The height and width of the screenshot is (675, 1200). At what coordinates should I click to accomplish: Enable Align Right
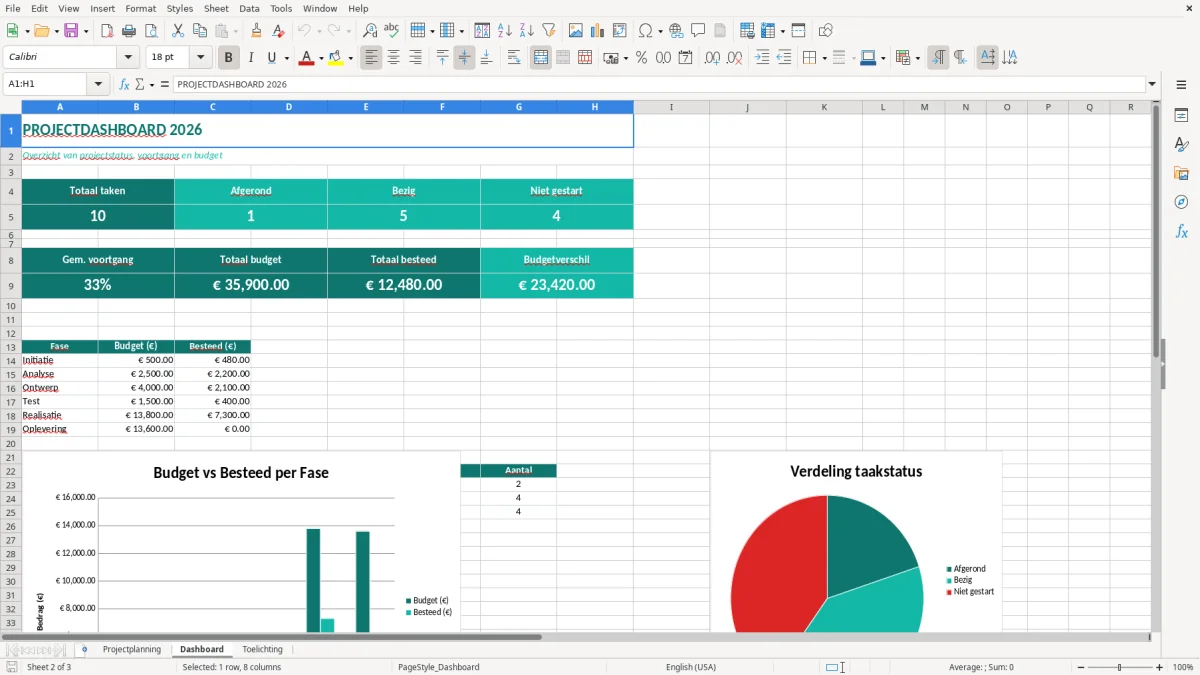click(x=416, y=58)
